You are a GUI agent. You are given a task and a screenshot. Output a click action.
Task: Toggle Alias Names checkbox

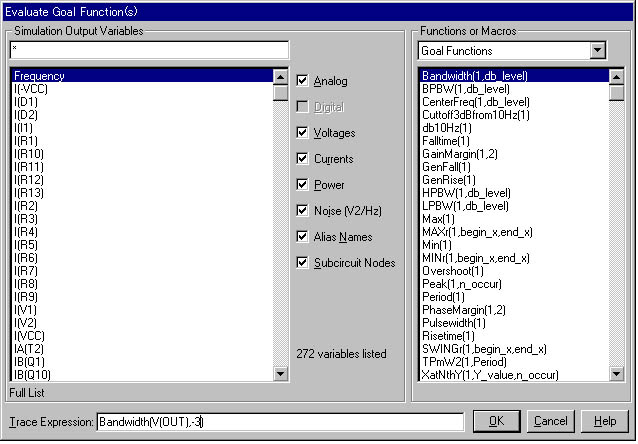click(x=303, y=237)
